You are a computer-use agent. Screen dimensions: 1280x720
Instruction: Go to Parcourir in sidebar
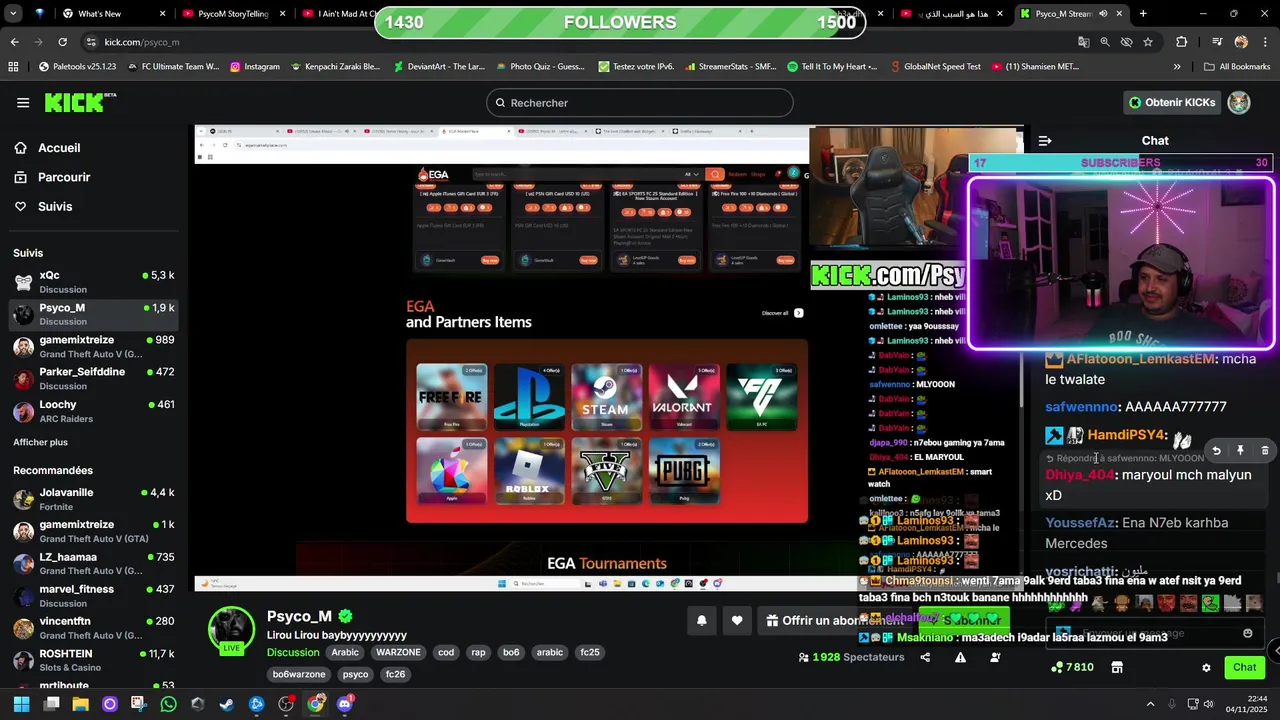pos(64,177)
